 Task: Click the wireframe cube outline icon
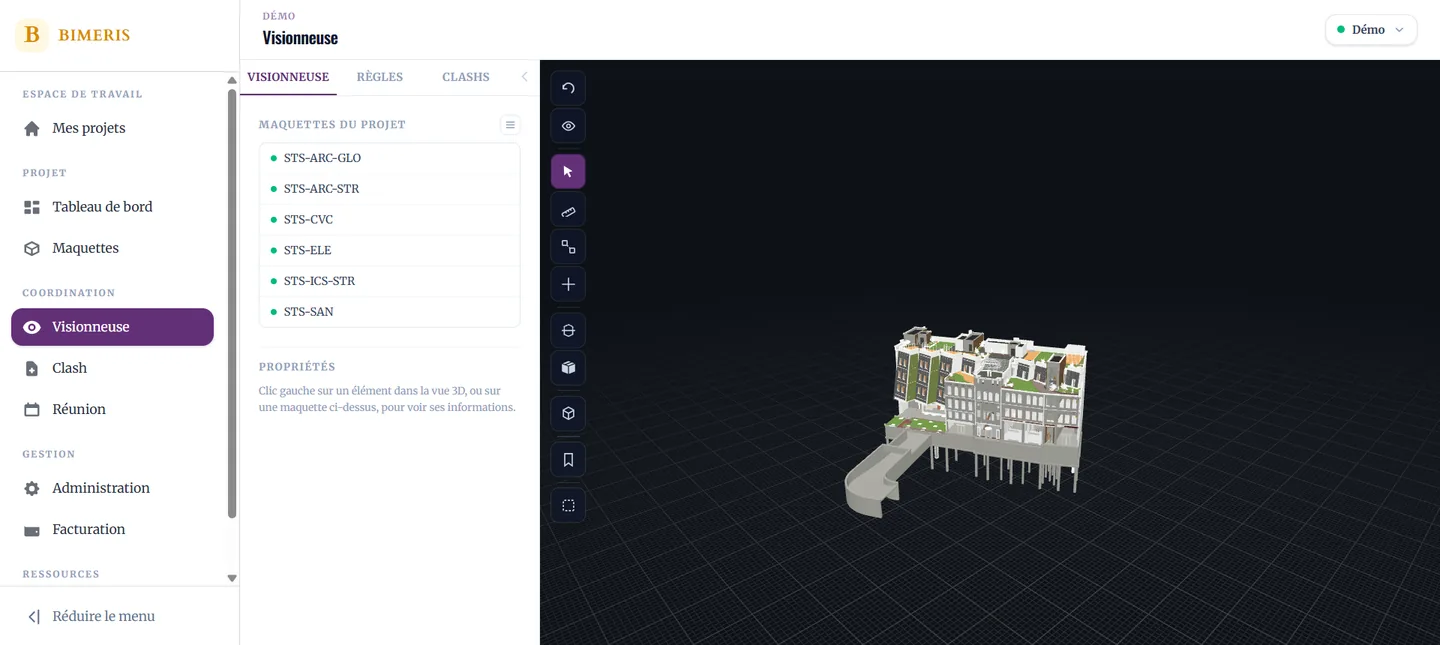[568, 414]
